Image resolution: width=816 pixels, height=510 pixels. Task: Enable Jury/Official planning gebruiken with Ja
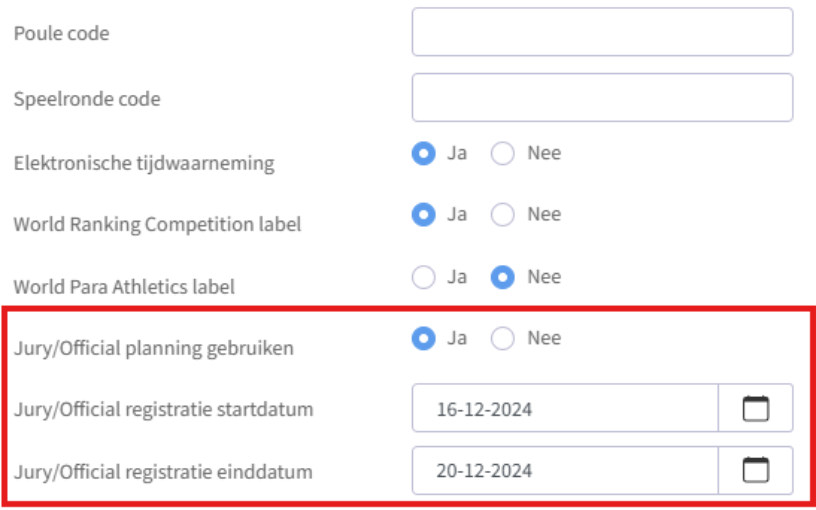pos(424,339)
